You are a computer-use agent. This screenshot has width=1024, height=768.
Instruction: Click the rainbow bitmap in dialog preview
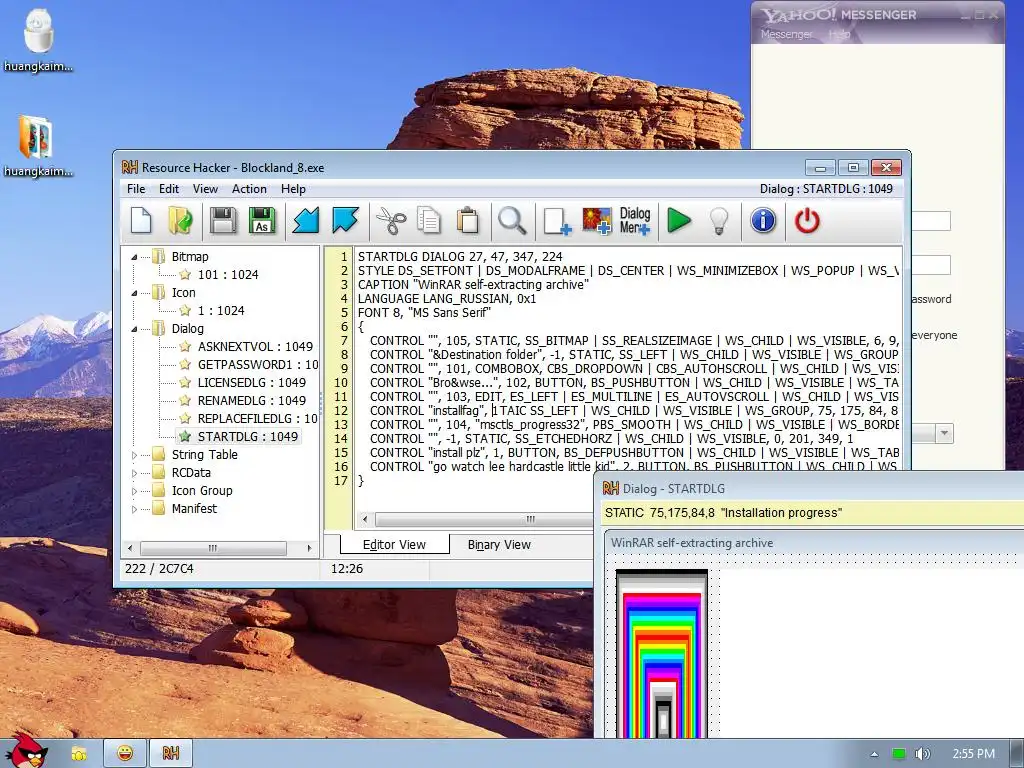pos(662,653)
